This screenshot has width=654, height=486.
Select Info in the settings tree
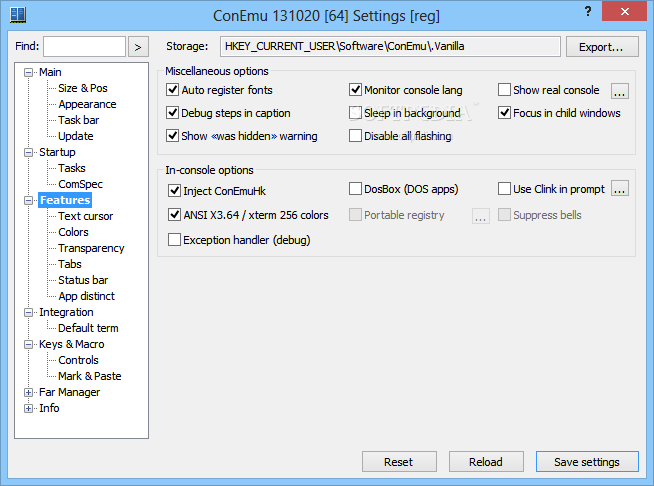[x=49, y=408]
